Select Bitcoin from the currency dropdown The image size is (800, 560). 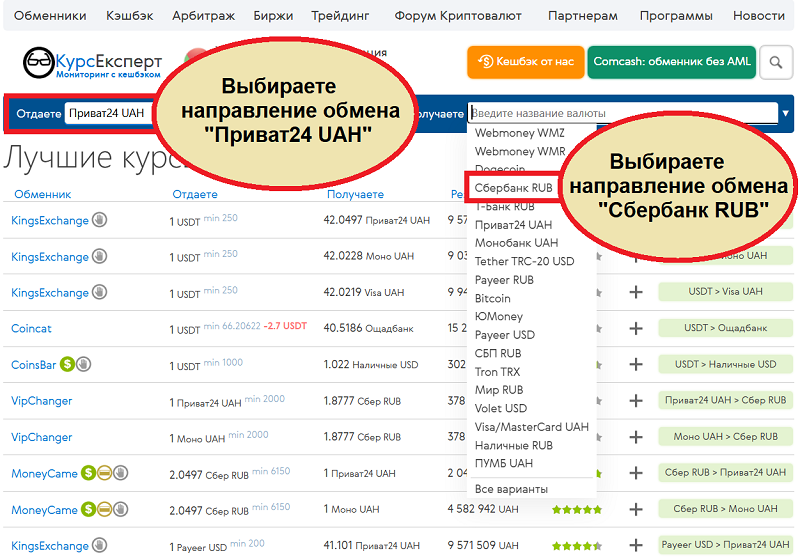[492, 298]
